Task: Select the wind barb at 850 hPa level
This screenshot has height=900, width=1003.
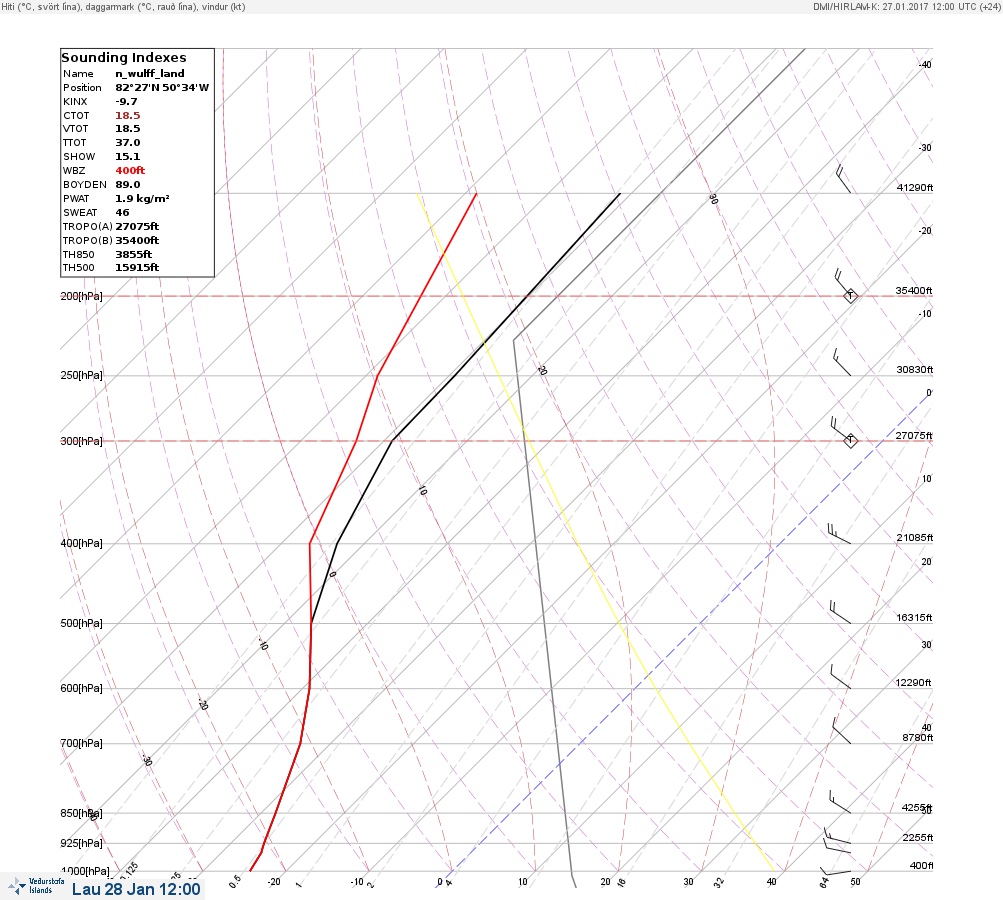Action: point(840,802)
